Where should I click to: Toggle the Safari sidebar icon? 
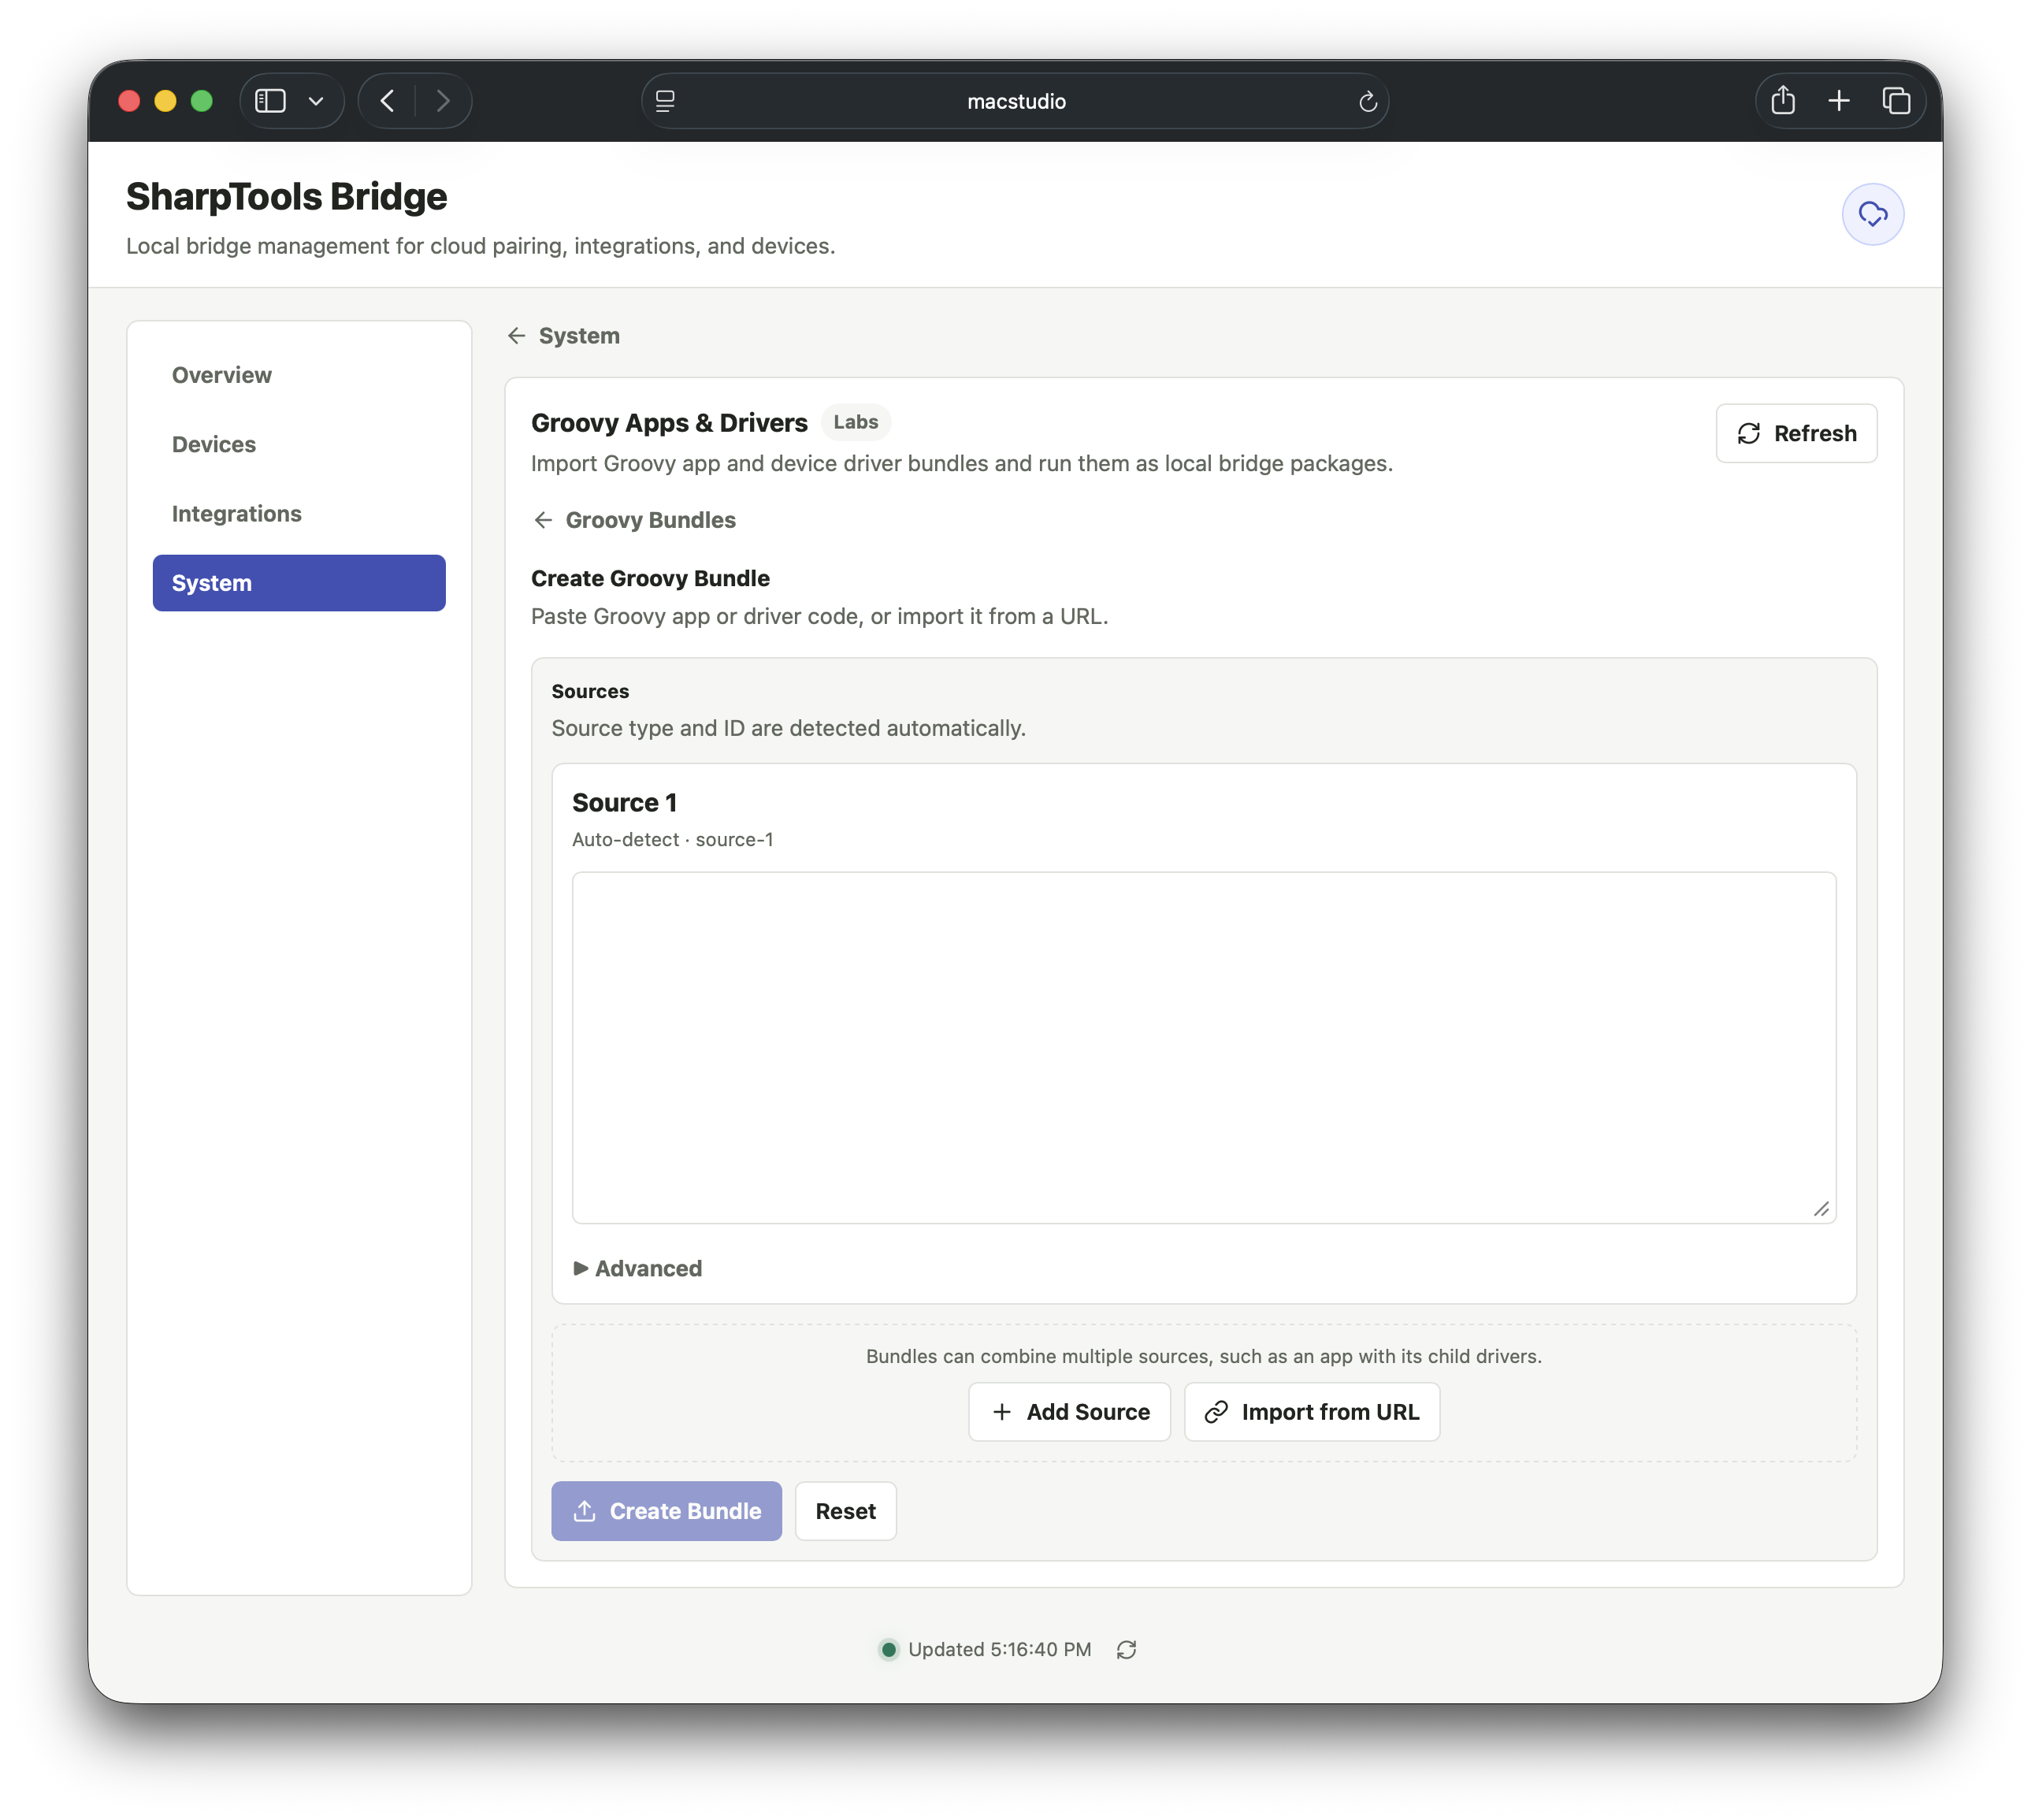[x=270, y=101]
